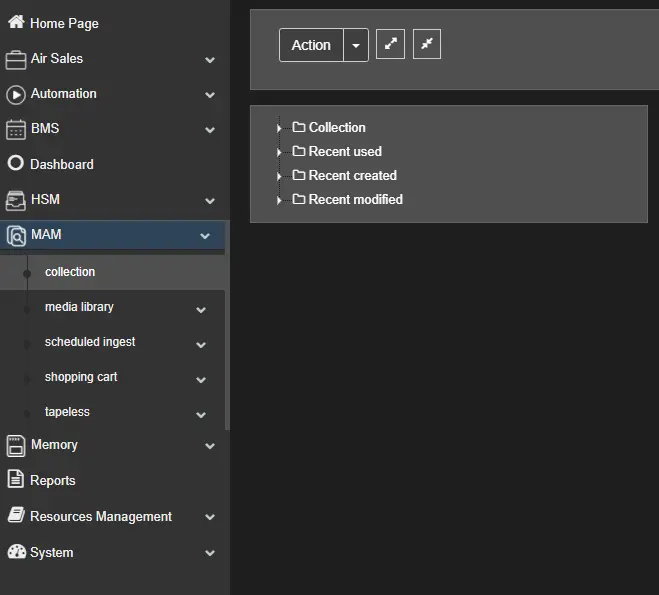
Task: Expand the media library submenu chevron
Action: coord(201,310)
